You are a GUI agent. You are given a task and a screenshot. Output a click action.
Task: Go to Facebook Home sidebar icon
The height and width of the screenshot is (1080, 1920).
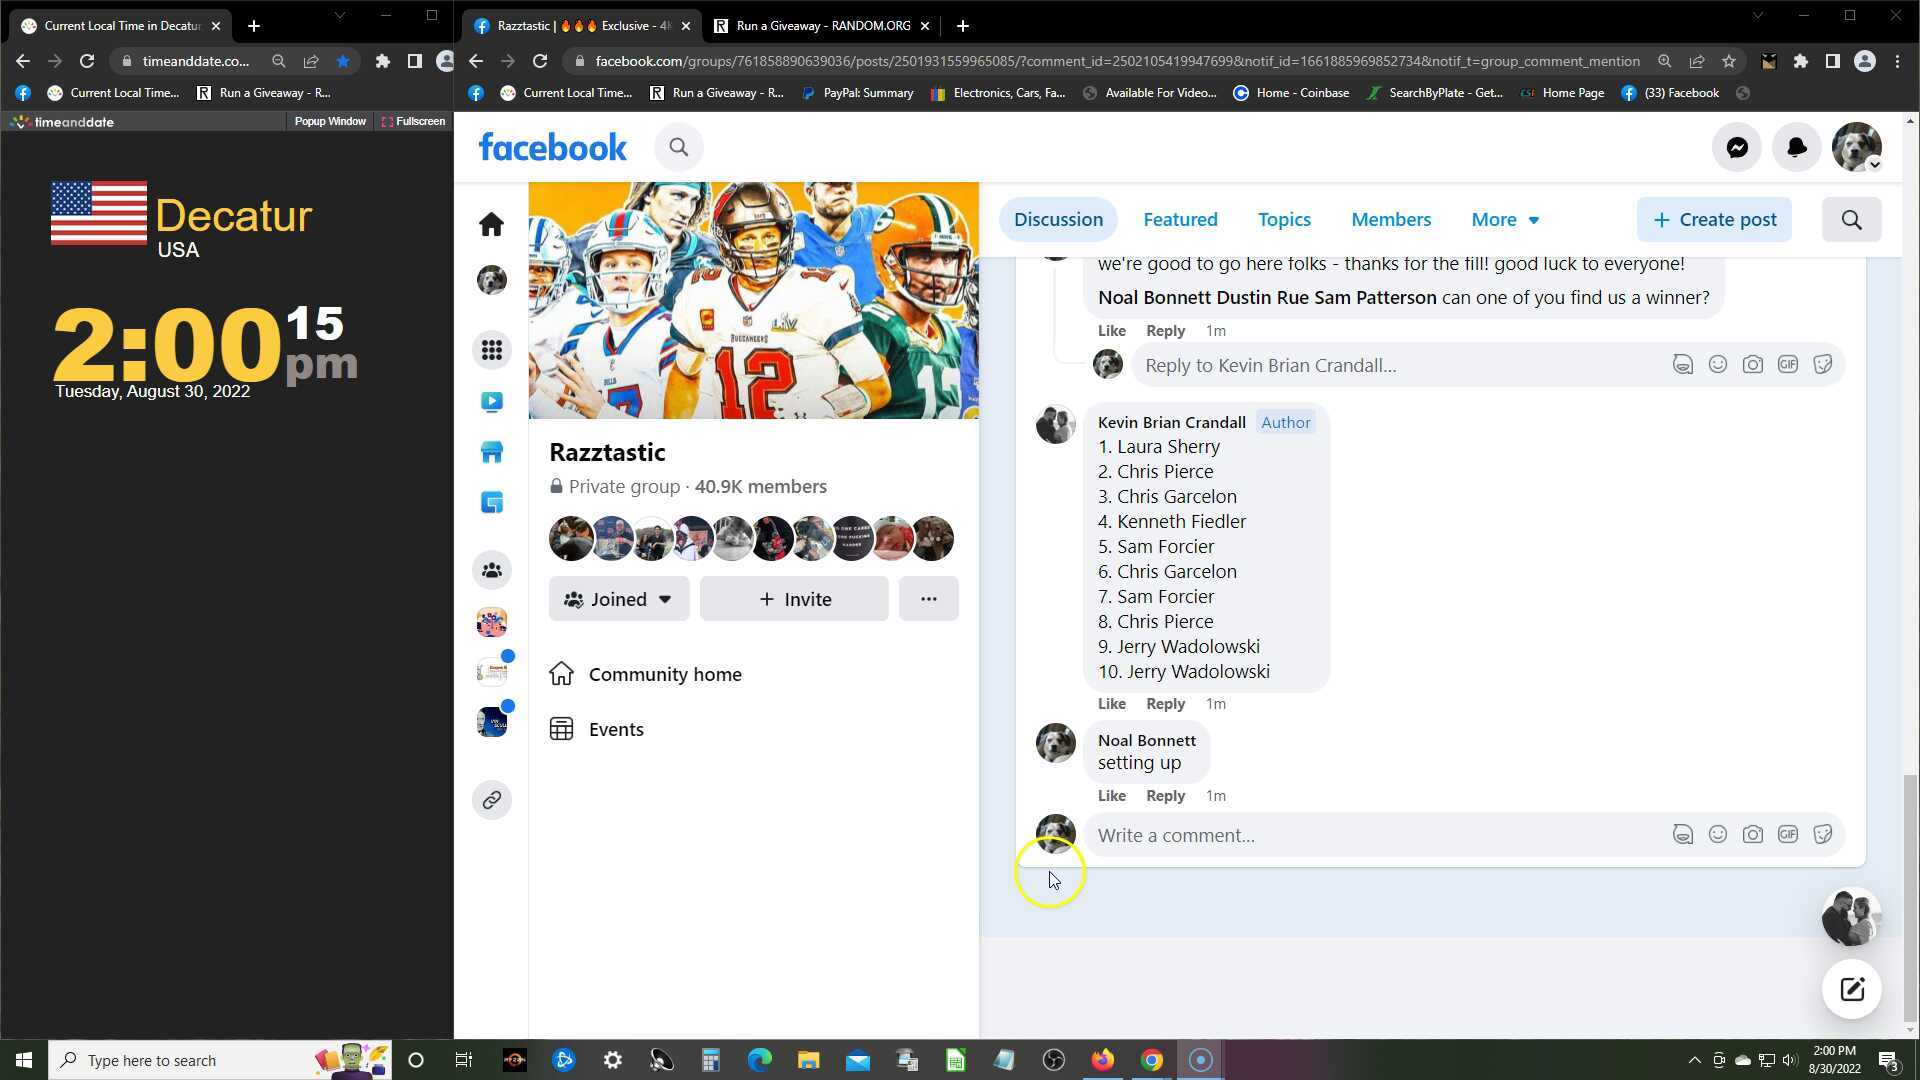[491, 224]
